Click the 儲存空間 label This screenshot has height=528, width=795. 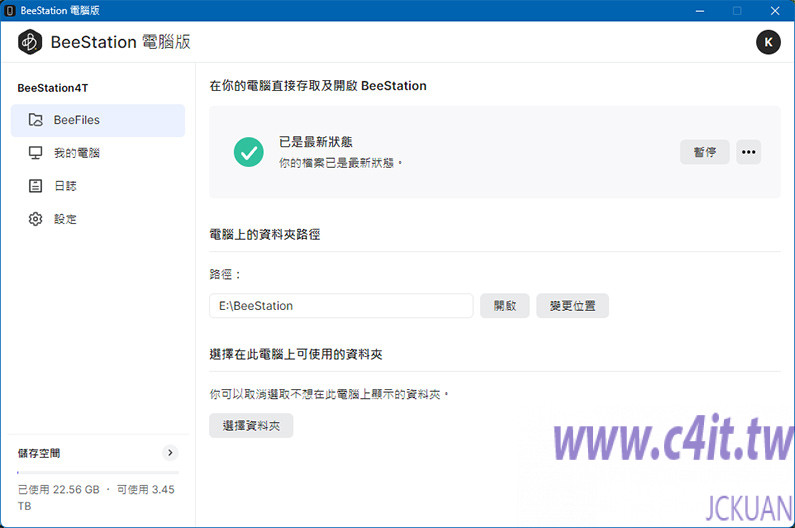(x=39, y=453)
